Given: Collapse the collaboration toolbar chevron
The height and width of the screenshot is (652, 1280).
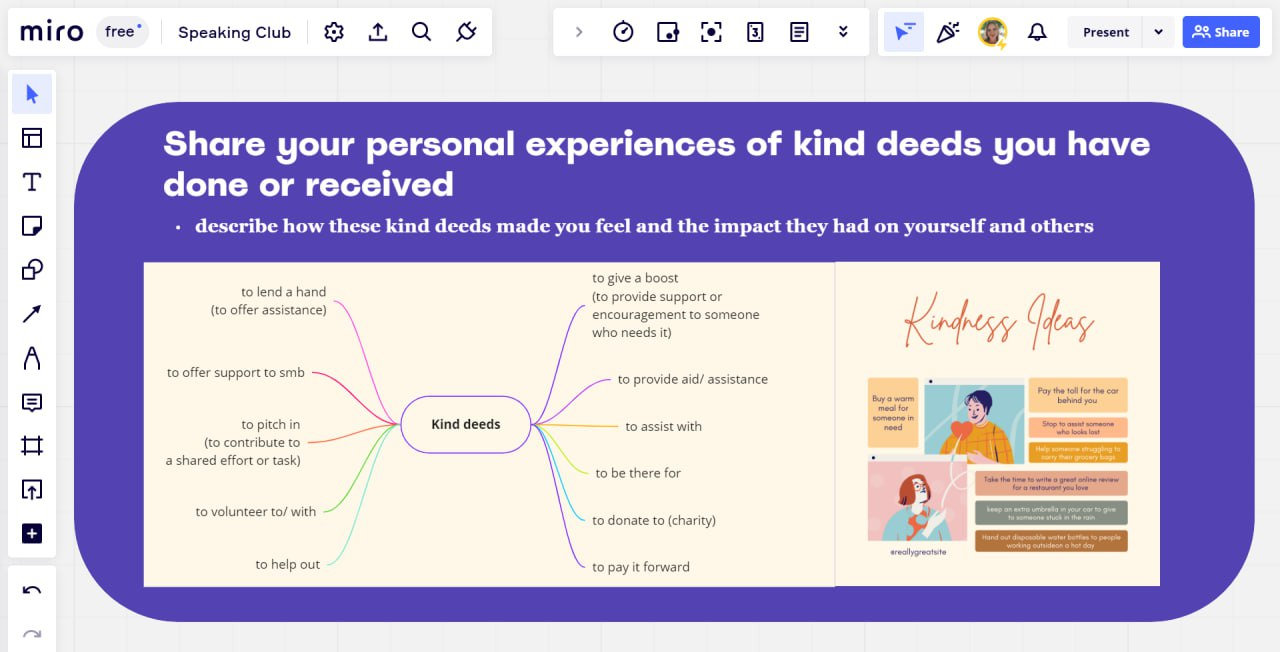Looking at the screenshot, I should (x=579, y=32).
